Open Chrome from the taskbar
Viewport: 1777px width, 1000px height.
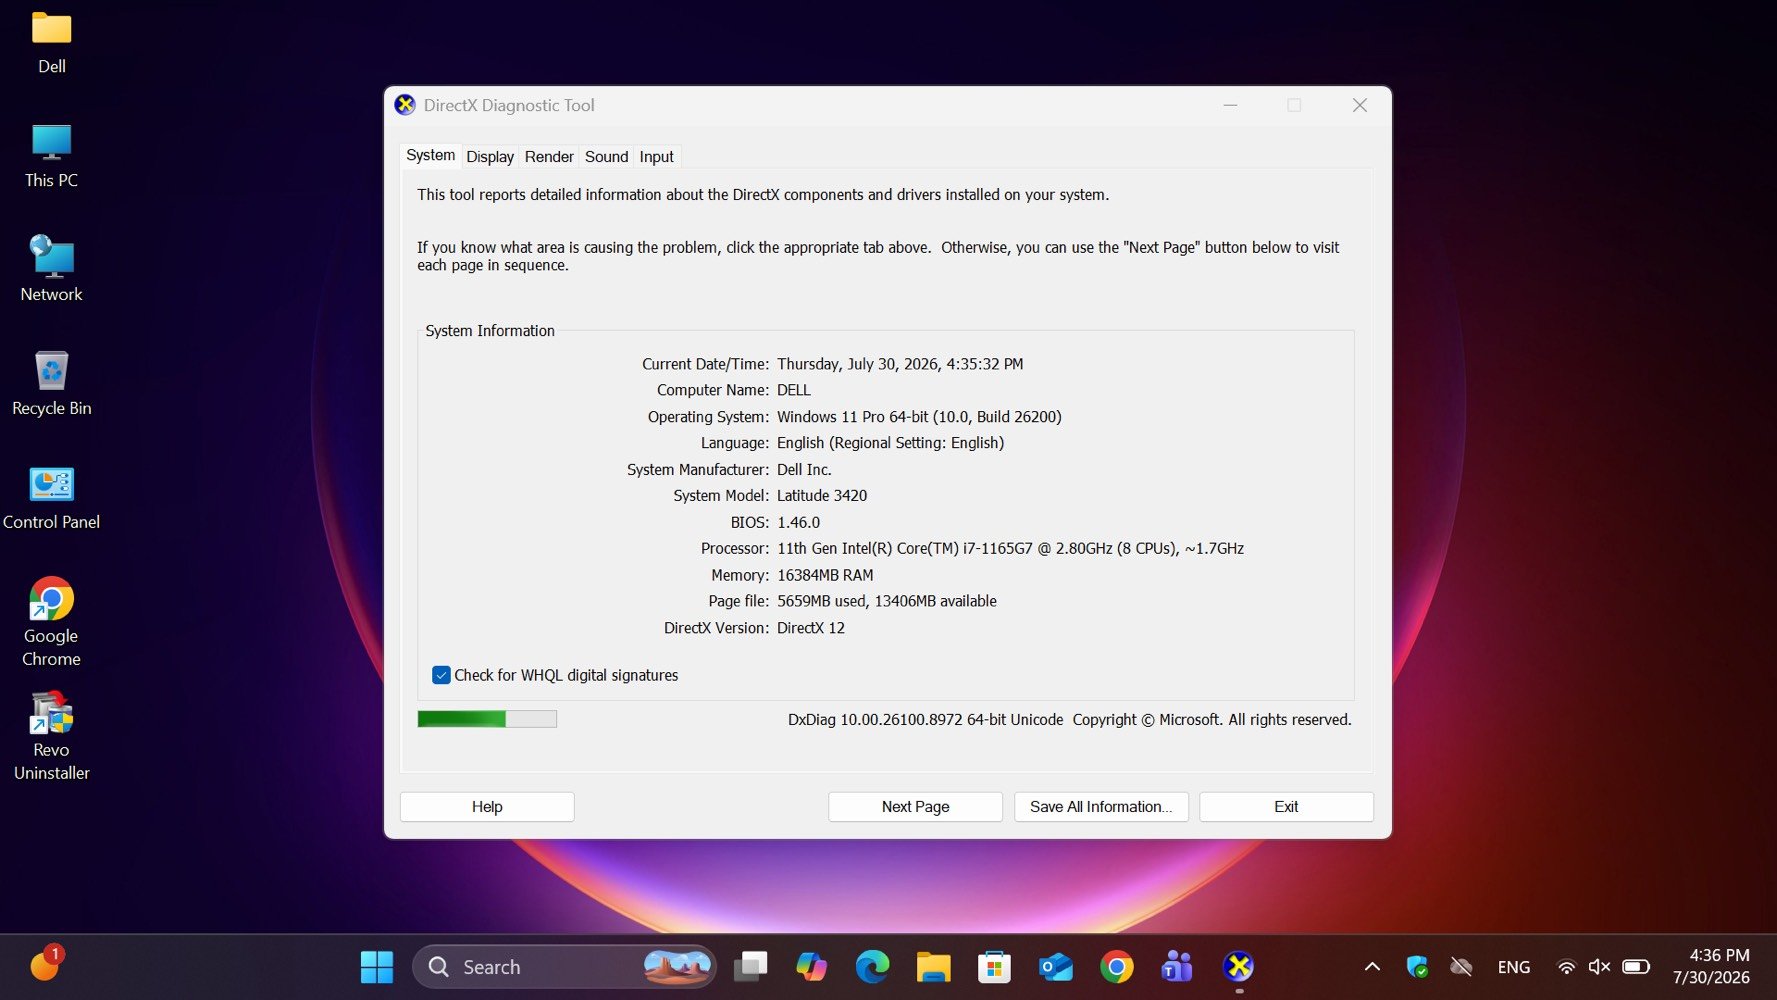pos(1116,967)
